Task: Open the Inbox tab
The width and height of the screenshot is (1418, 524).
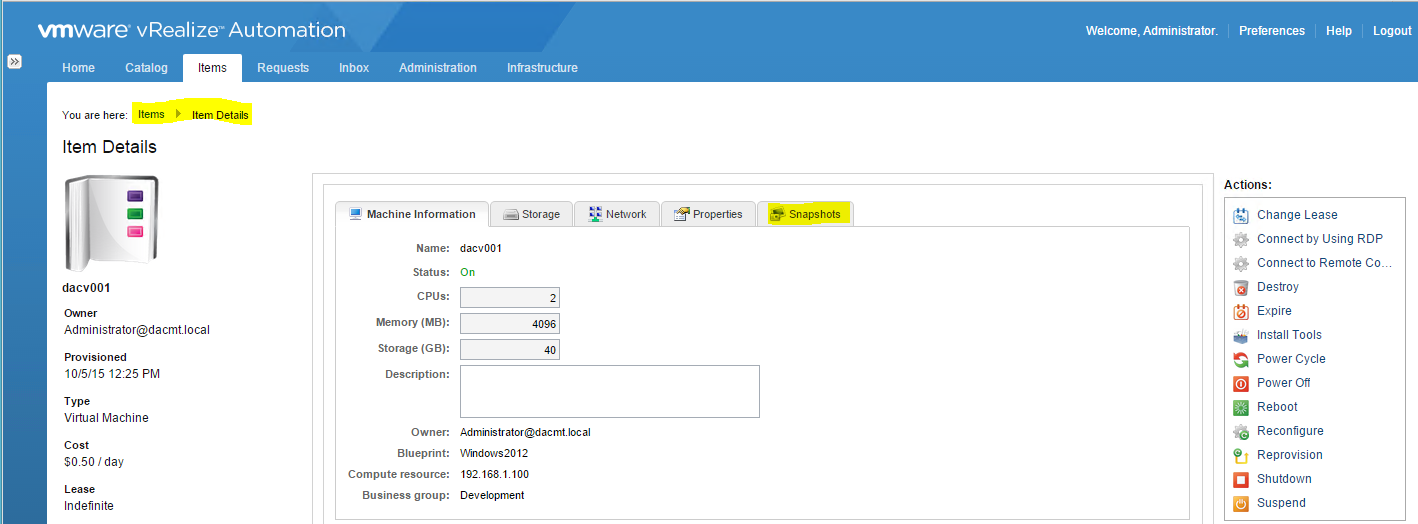Action: pos(354,68)
